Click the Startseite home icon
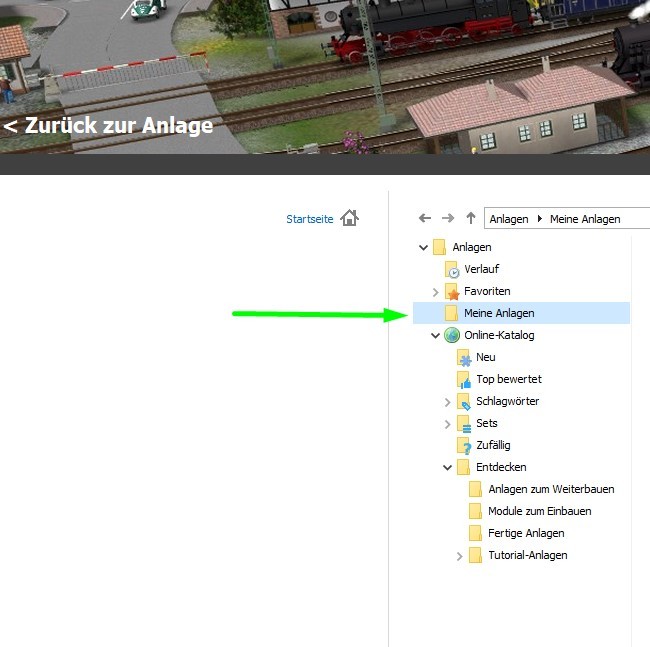 point(349,218)
